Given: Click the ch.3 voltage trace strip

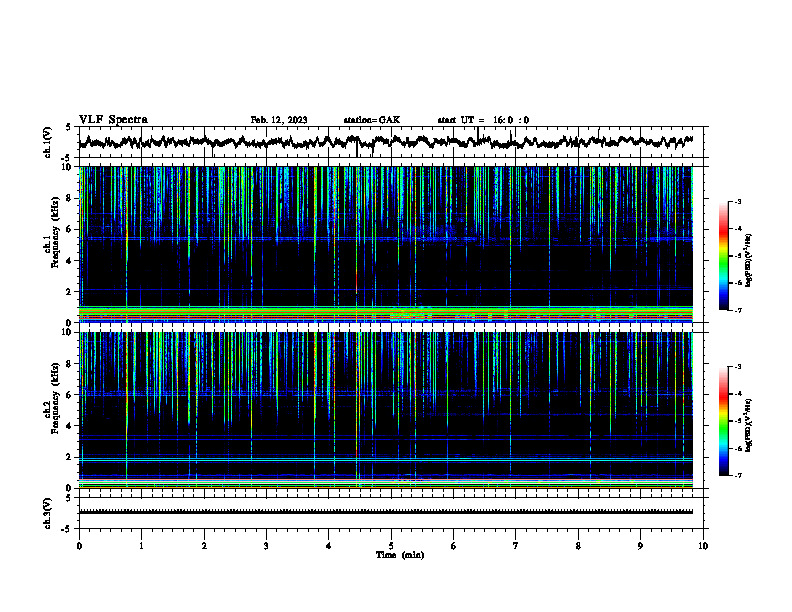Looking at the screenshot, I should coord(386,512).
